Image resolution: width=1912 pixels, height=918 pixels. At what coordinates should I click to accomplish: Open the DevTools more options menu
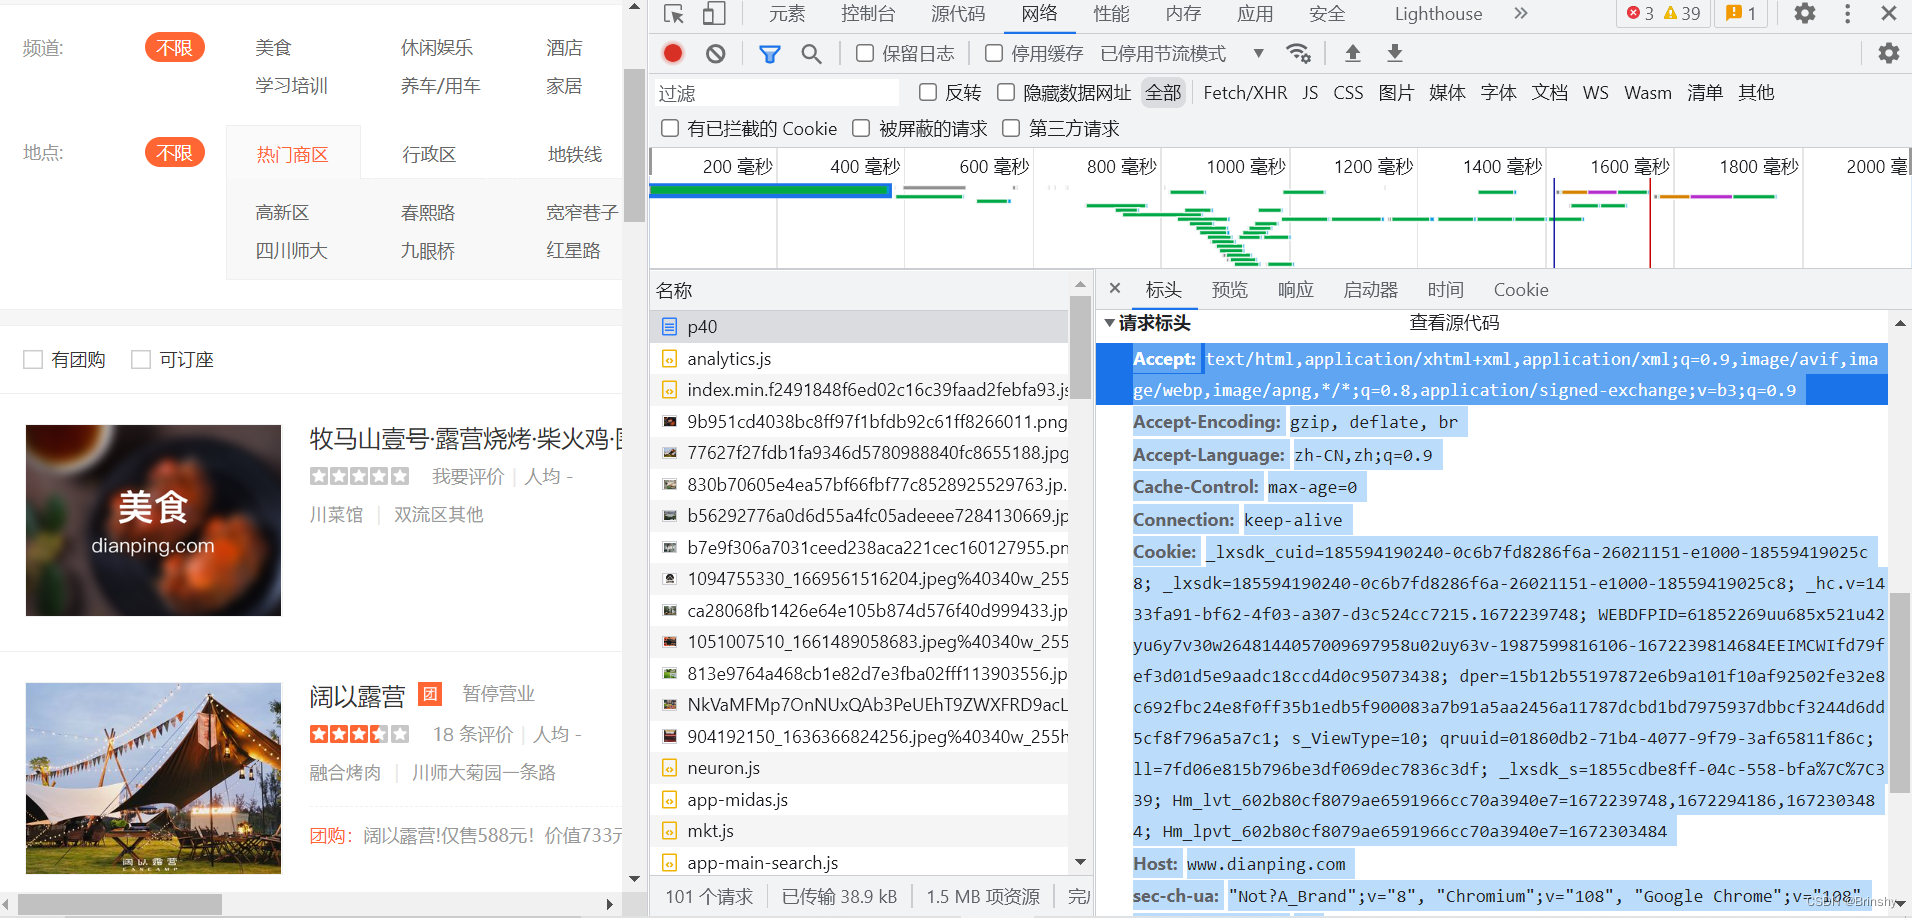1847,14
